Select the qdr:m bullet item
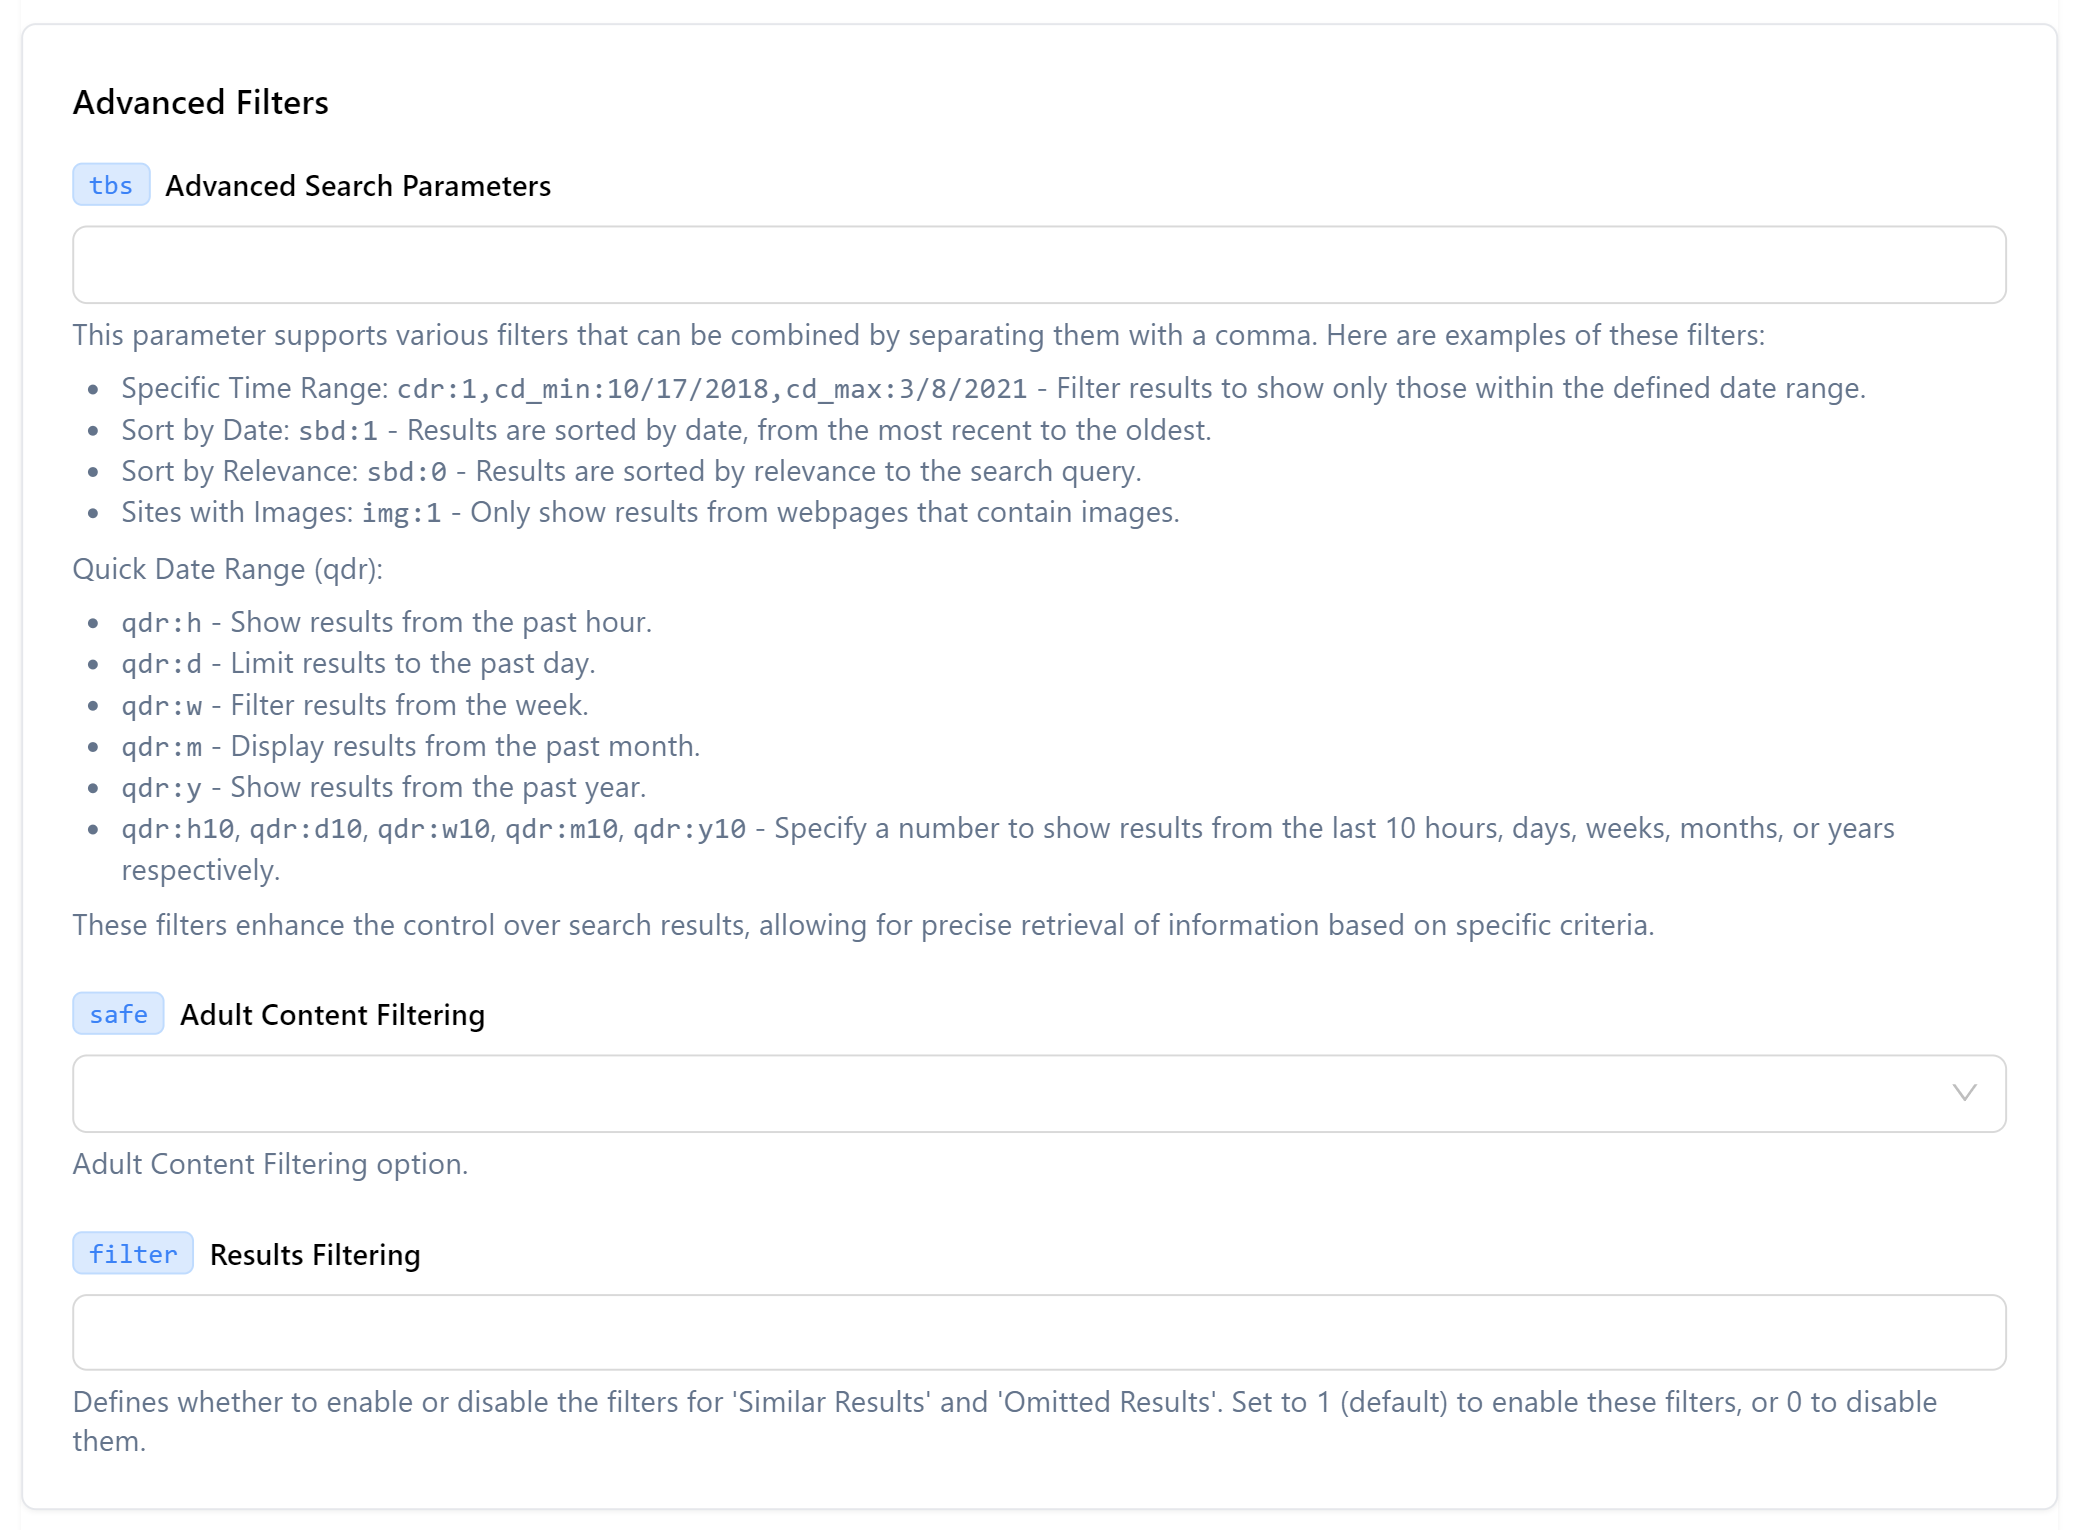This screenshot has height=1530, width=2077. click(410, 745)
